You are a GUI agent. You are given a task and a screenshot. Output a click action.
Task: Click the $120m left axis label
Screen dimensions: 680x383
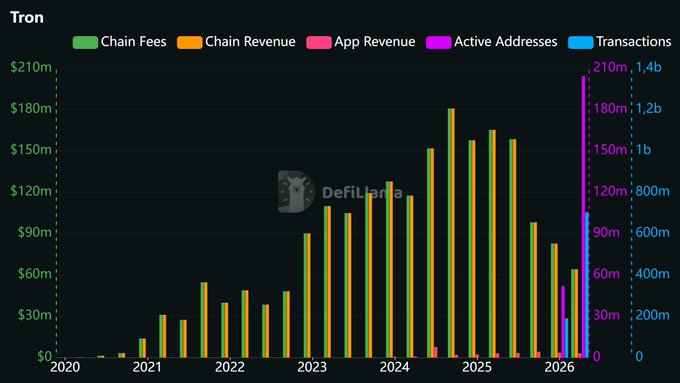click(x=31, y=191)
